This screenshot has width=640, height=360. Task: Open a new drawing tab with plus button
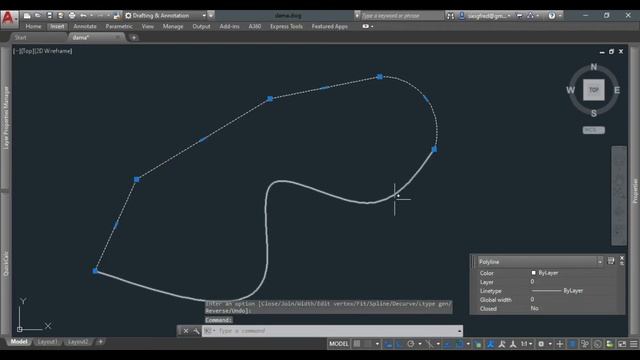[134, 38]
